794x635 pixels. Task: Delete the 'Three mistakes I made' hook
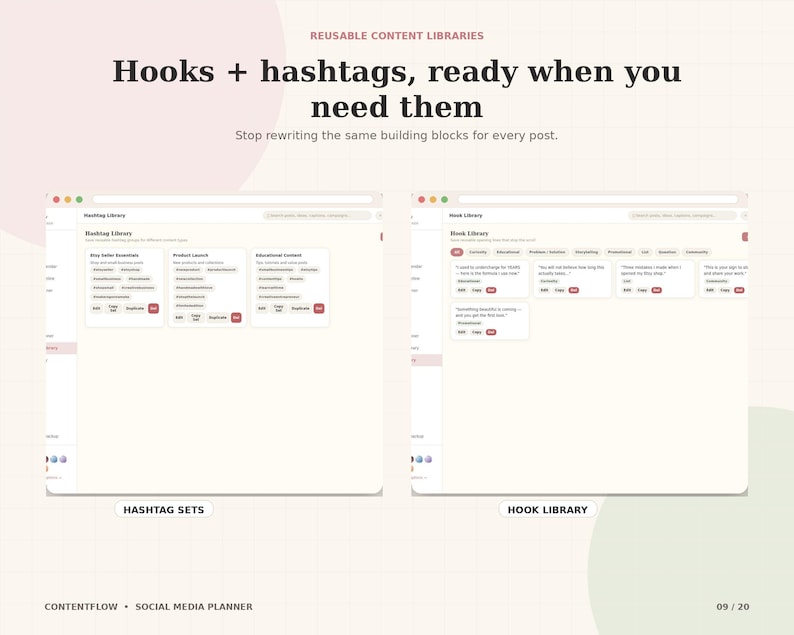point(657,290)
